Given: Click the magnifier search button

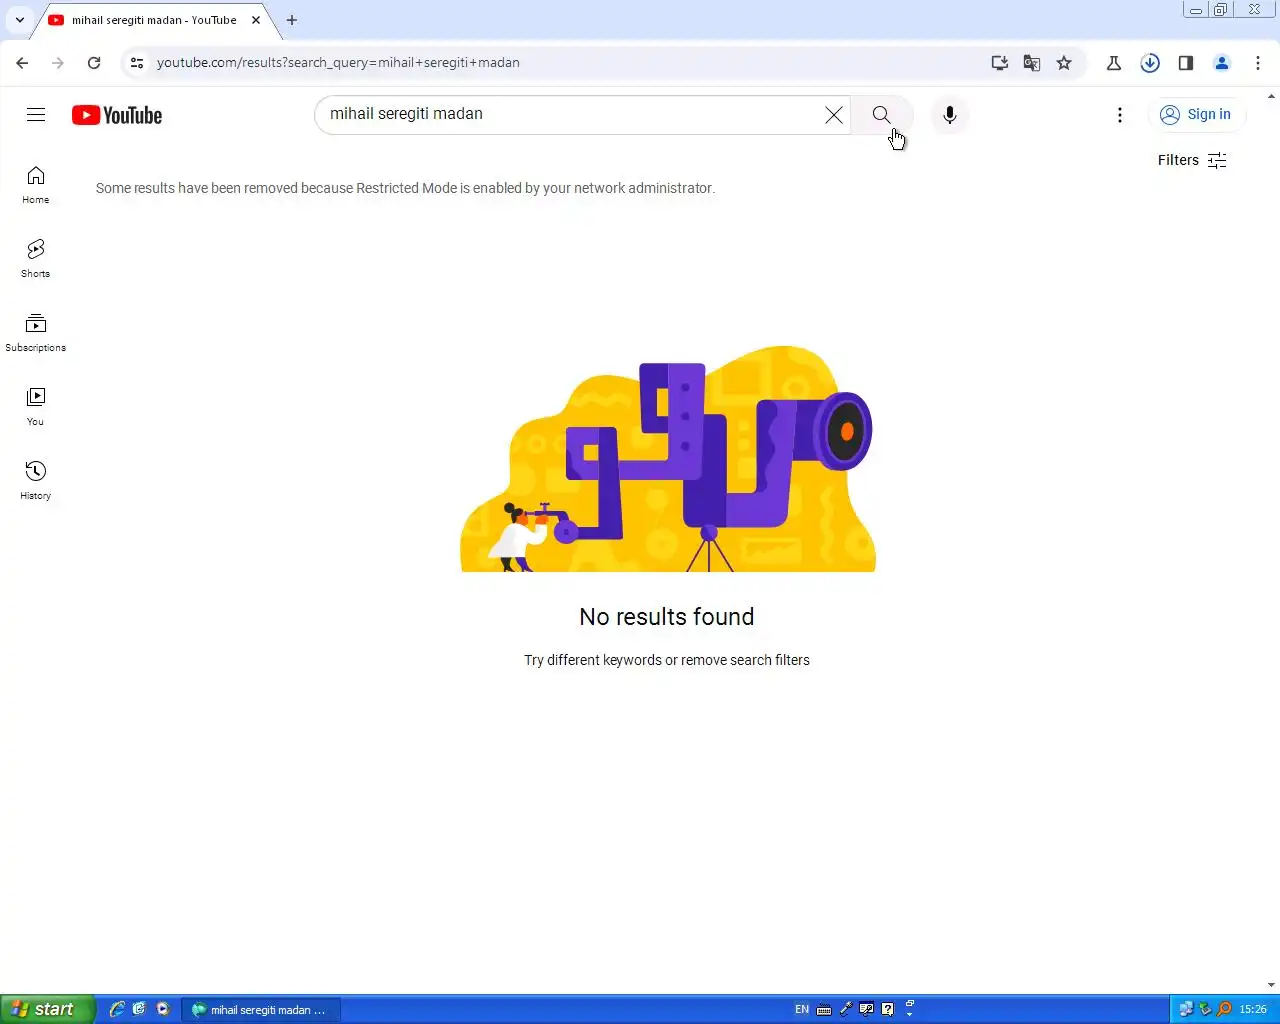Looking at the screenshot, I should [x=881, y=115].
